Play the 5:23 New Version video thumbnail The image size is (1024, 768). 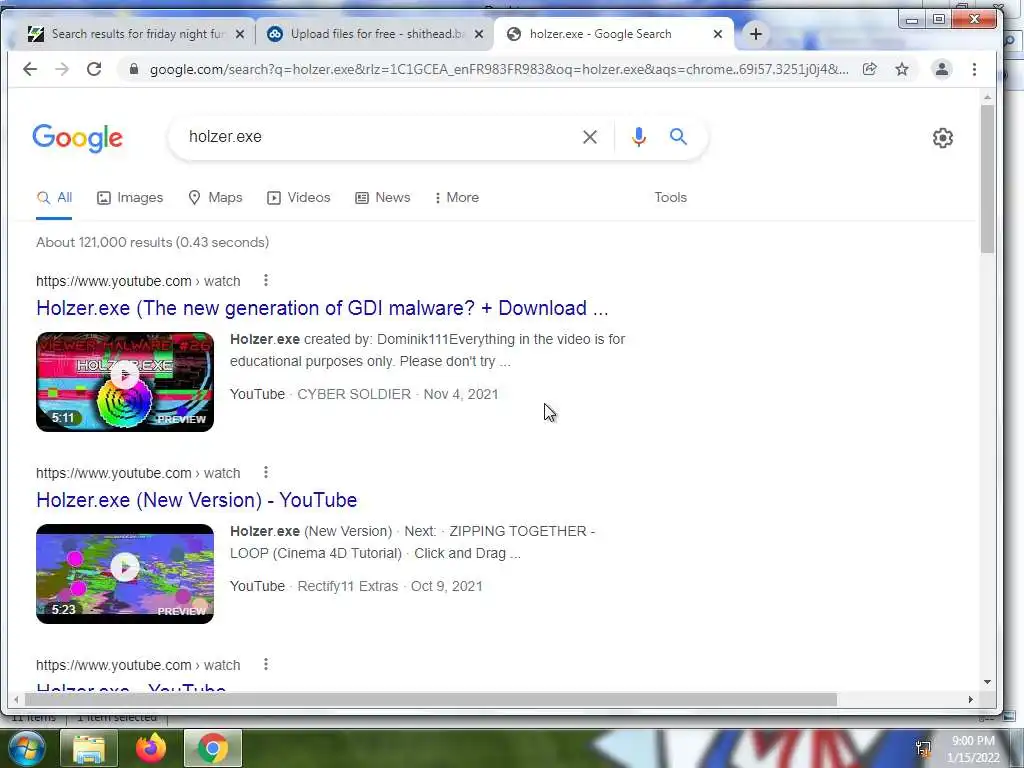(125, 574)
